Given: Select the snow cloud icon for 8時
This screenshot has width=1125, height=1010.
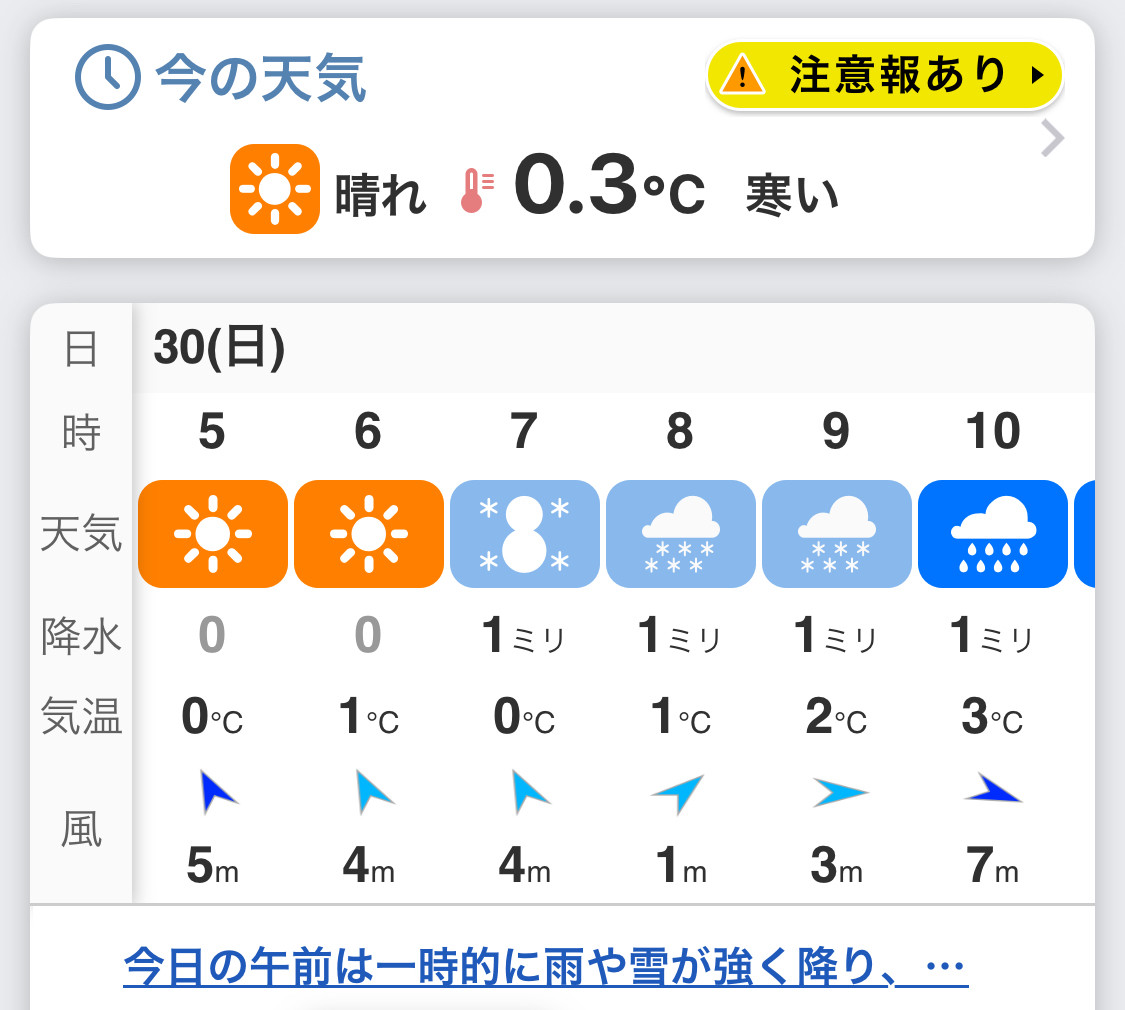Looking at the screenshot, I should click(x=681, y=534).
